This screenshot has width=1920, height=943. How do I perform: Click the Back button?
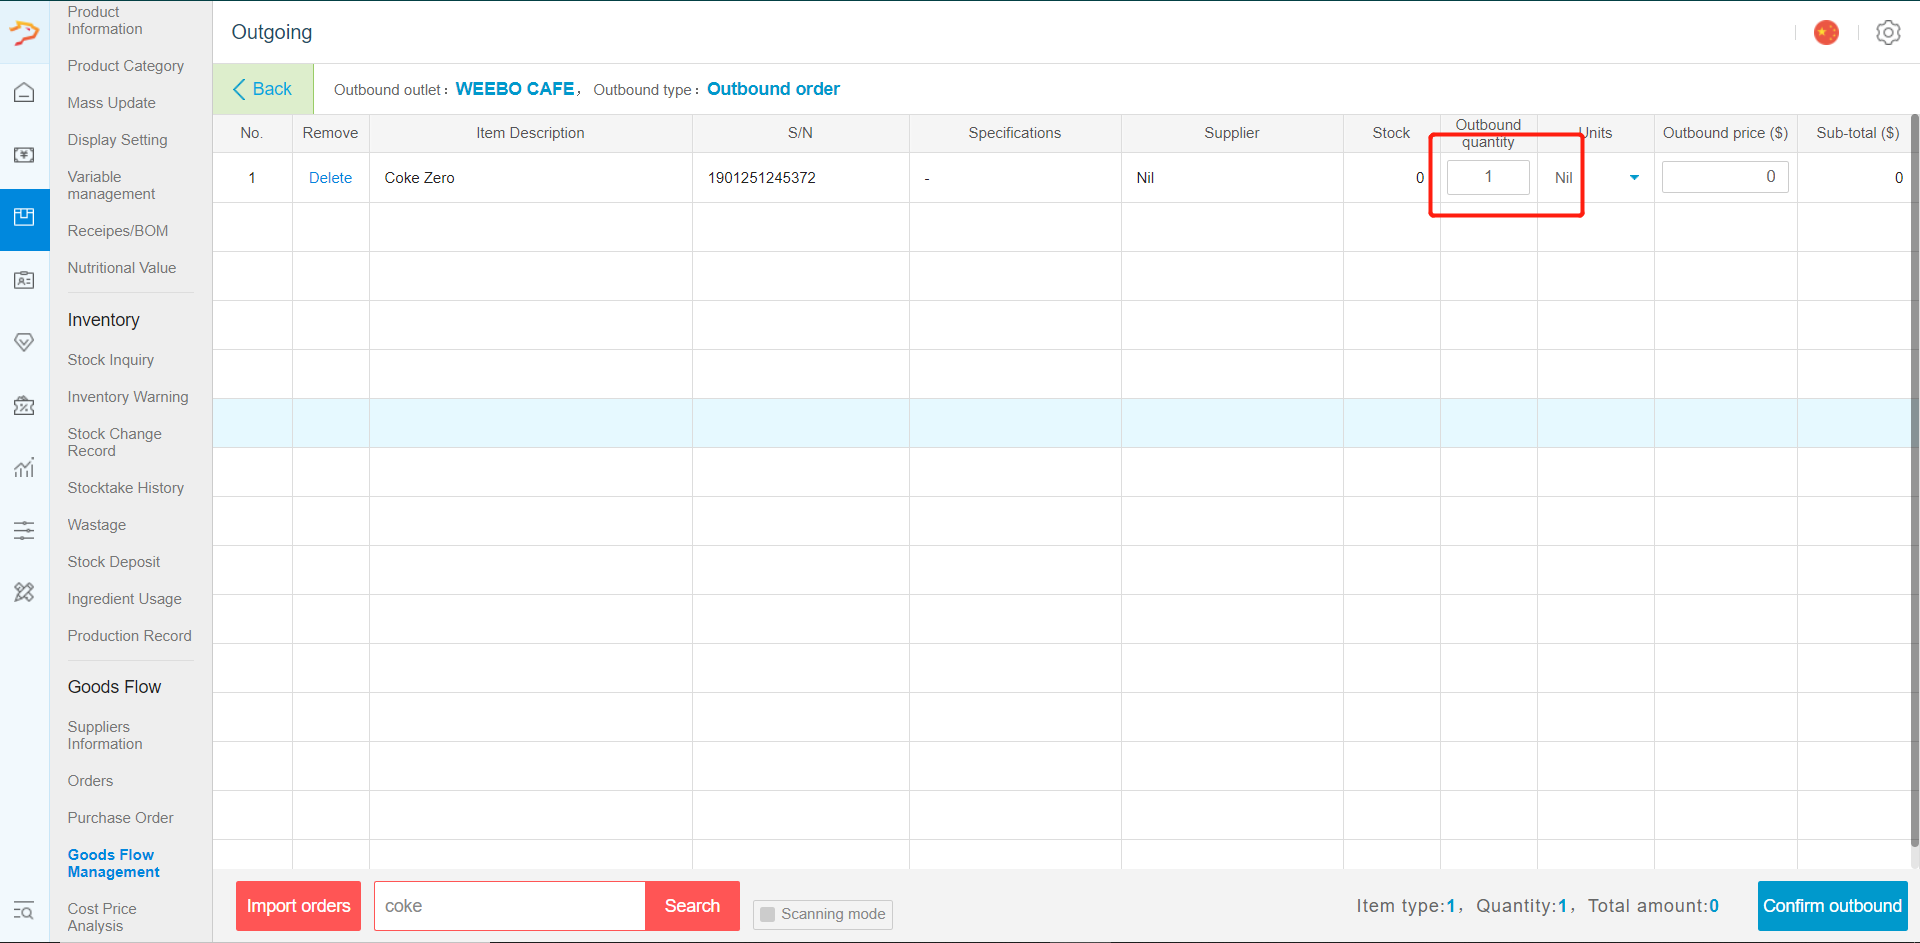tap(263, 89)
